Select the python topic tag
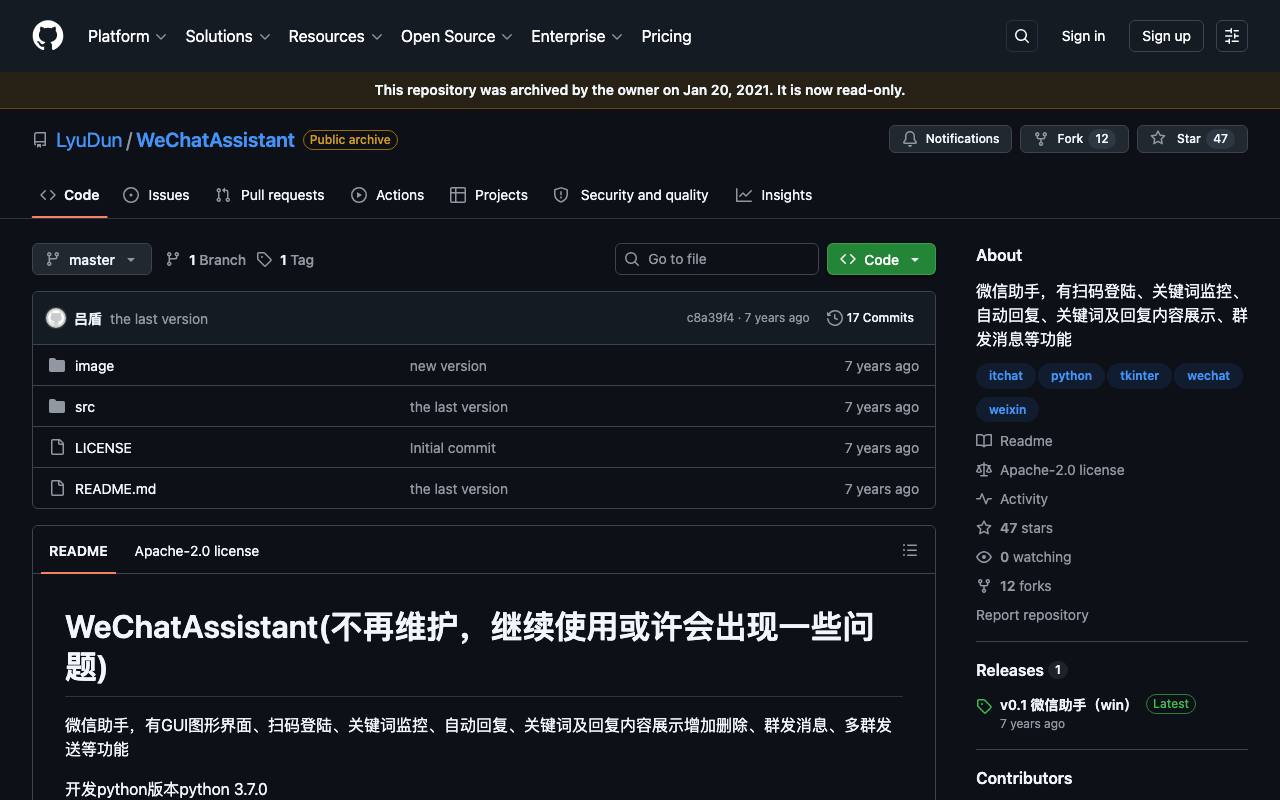This screenshot has width=1280, height=800. [x=1071, y=376]
